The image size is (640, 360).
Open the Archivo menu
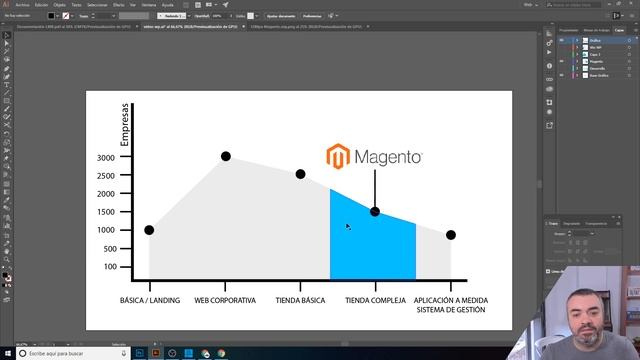tap(22, 5)
